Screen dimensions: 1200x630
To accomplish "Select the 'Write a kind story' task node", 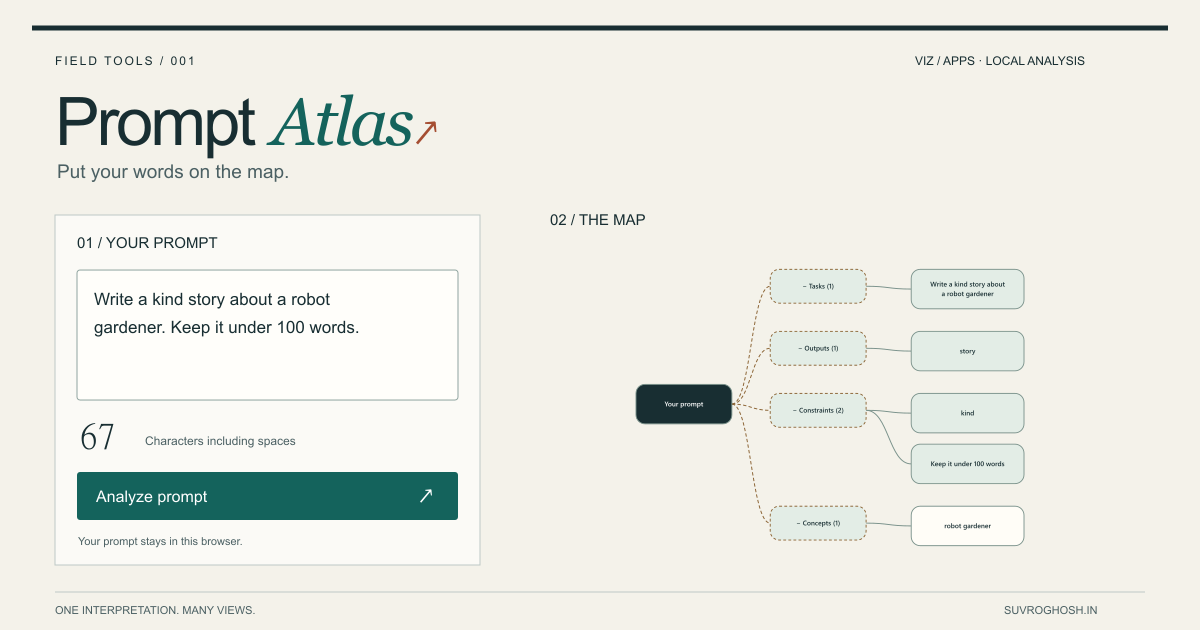I will coord(967,289).
